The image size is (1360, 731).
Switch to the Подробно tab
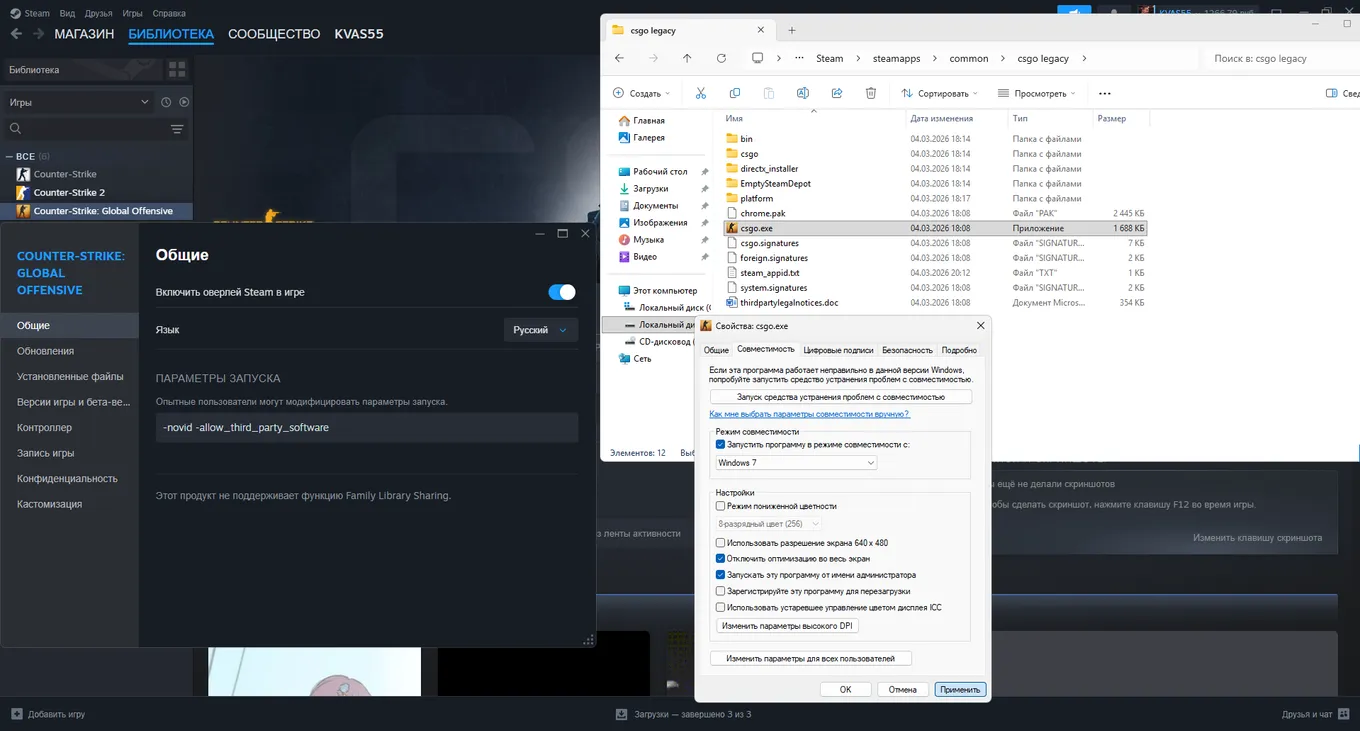click(959, 350)
